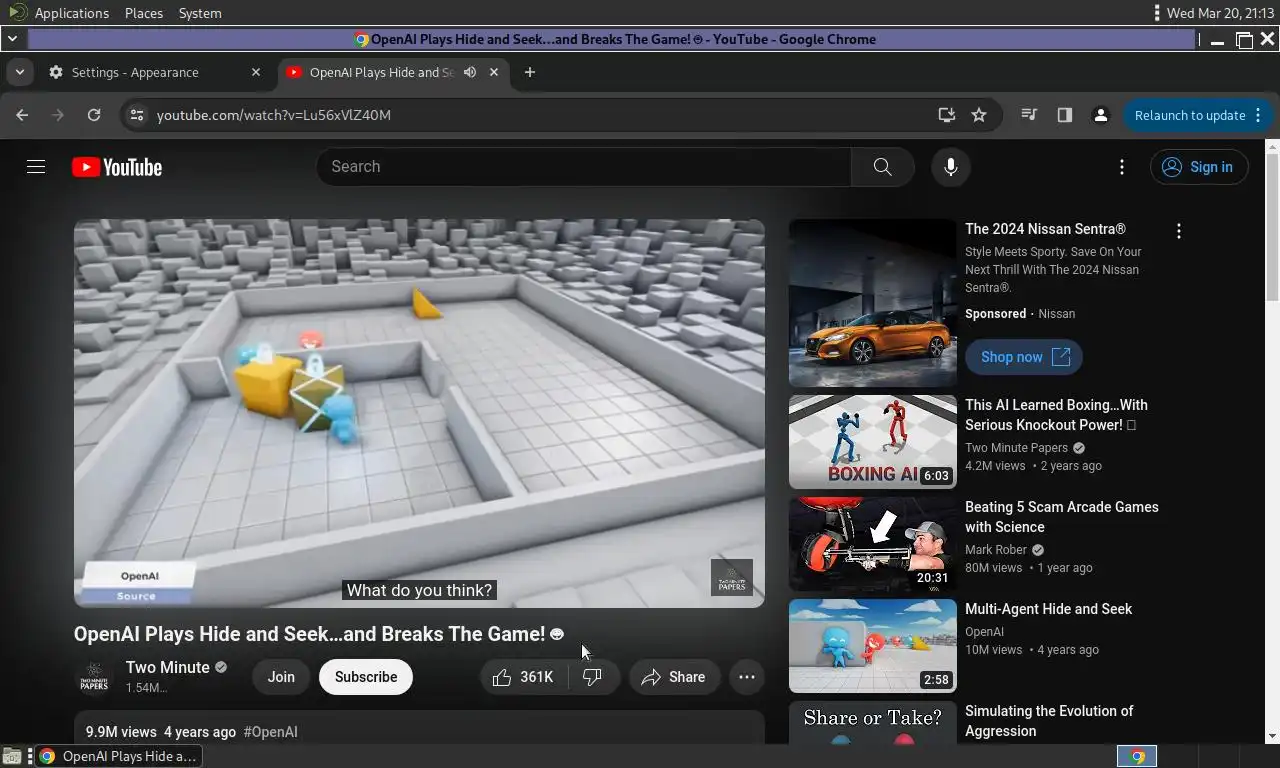Image resolution: width=1280 pixels, height=768 pixels.
Task: Click the video player to pause
Action: (419, 413)
